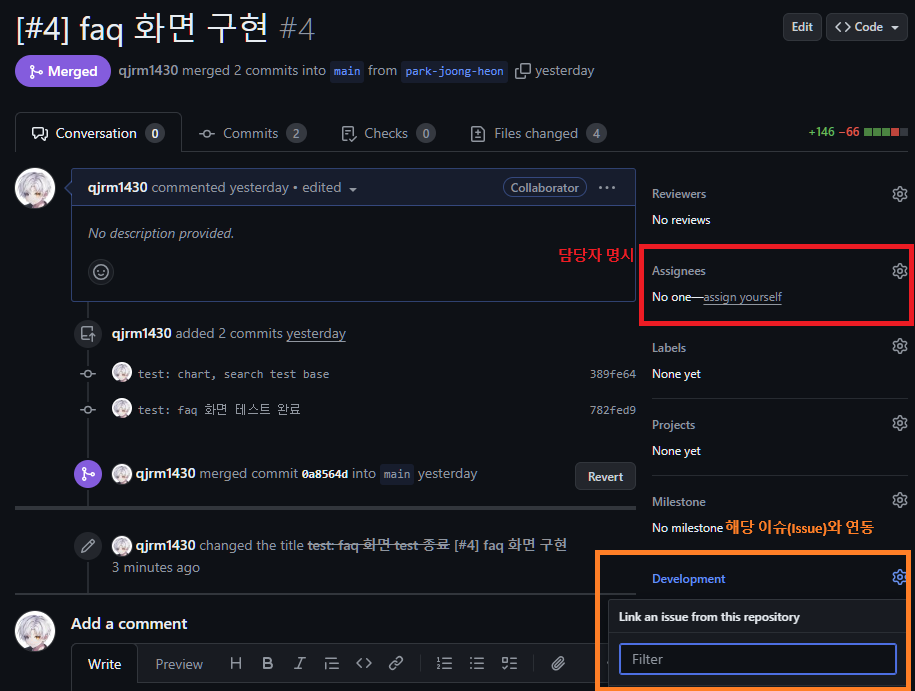
Task: Select the Write tab in comment editor
Action: point(104,664)
